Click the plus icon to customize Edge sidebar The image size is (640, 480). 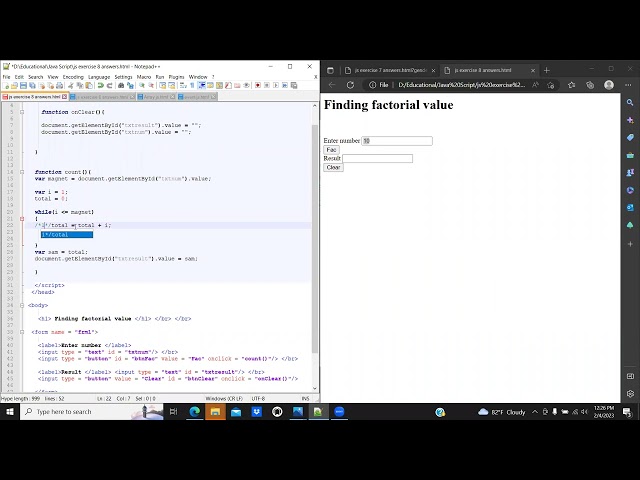(630, 244)
